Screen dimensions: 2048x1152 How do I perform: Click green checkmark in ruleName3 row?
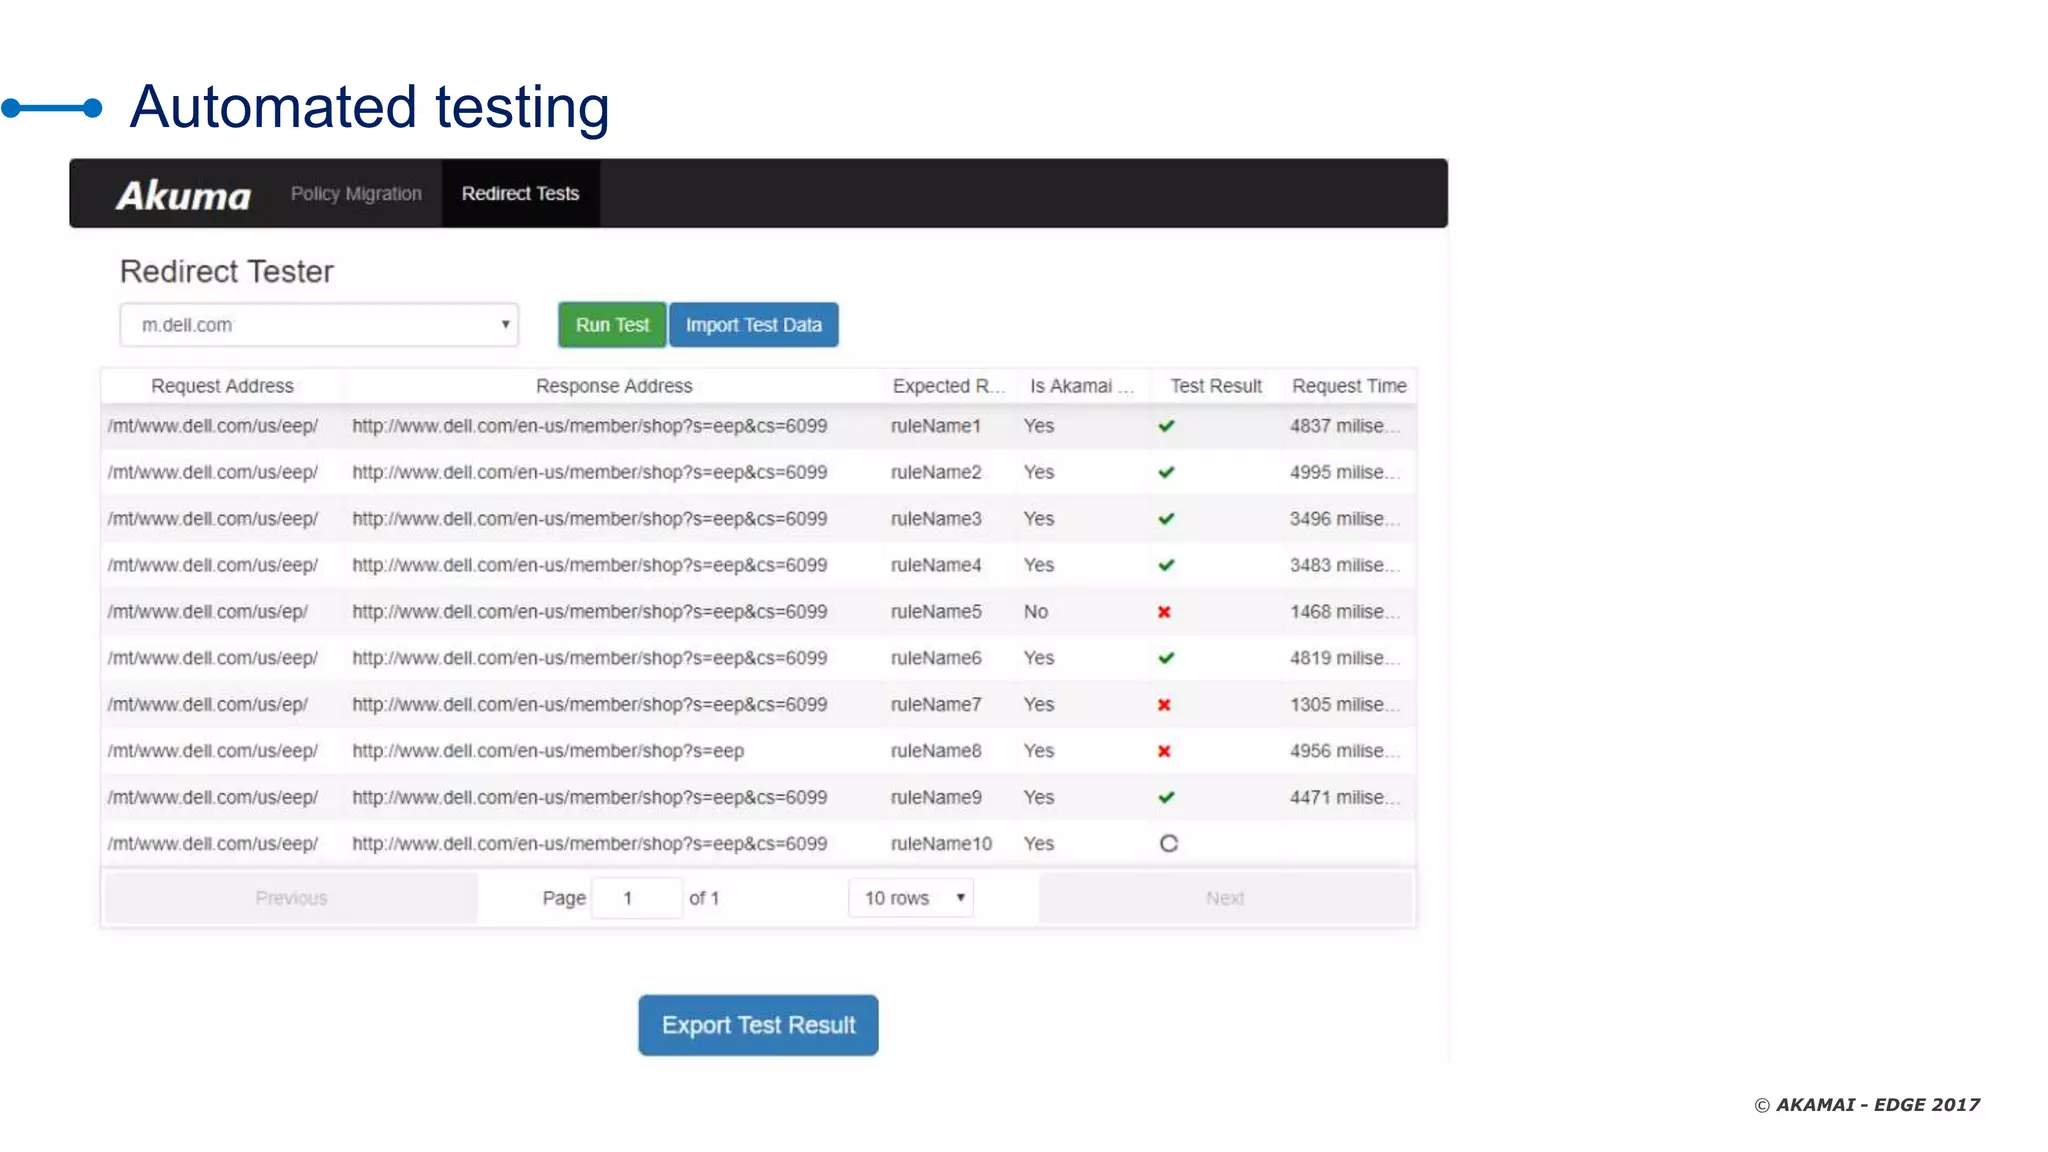coord(1166,519)
